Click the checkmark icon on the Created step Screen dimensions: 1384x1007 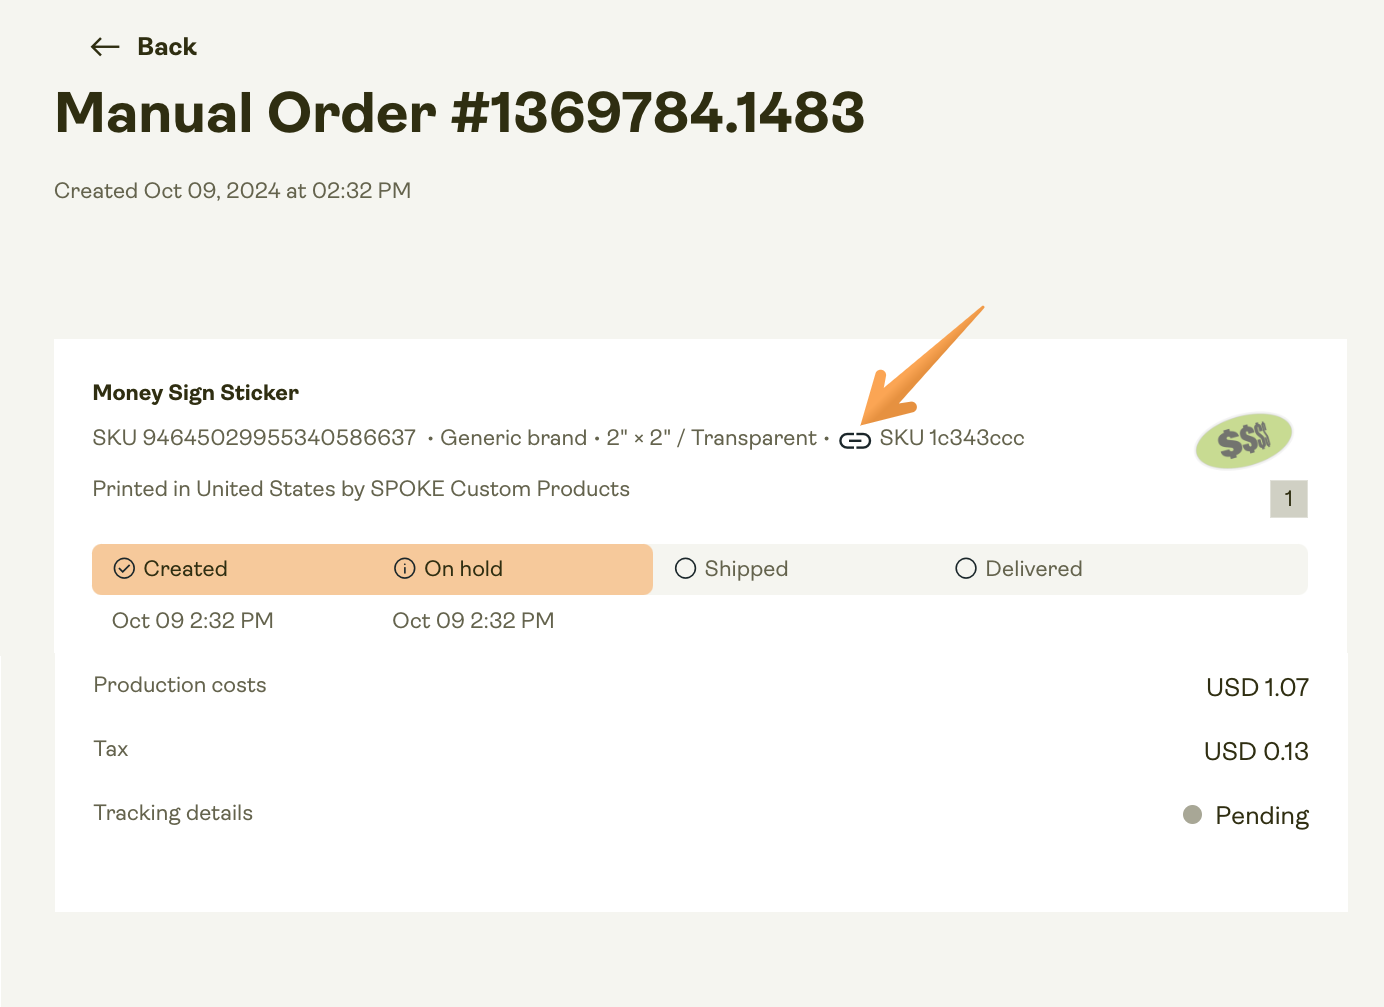pyautogui.click(x=124, y=568)
